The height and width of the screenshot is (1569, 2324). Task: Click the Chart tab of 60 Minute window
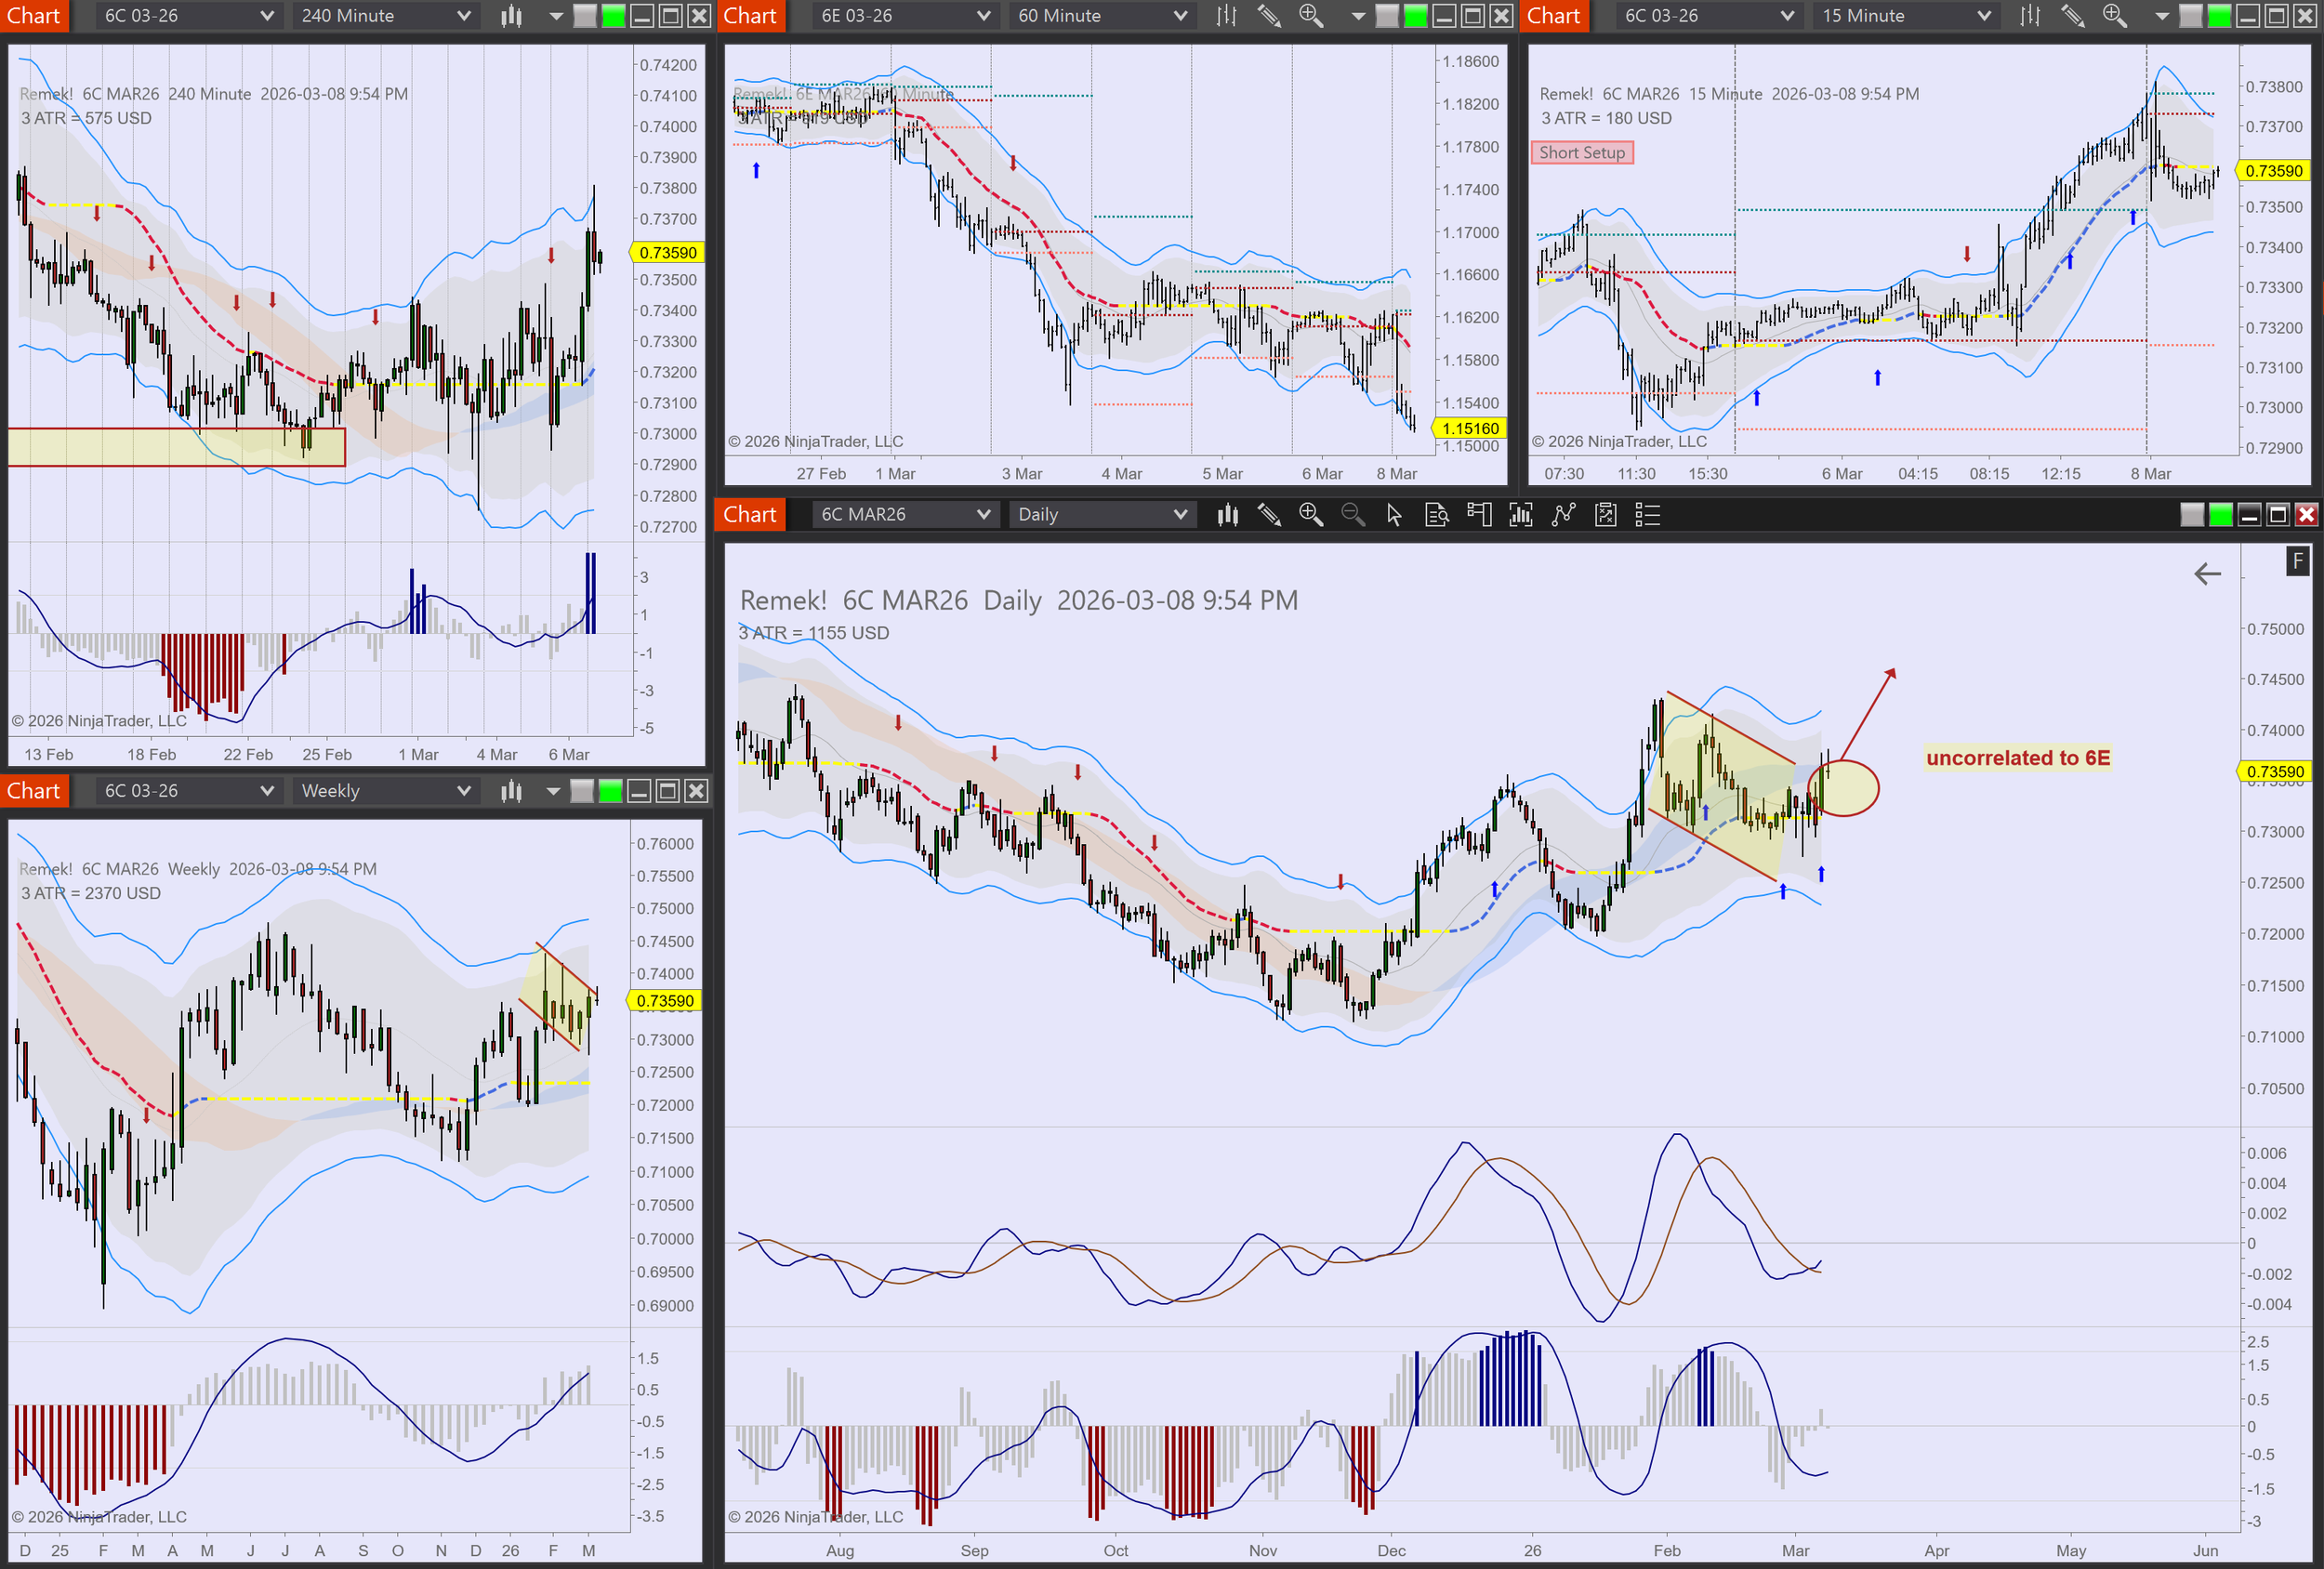pyautogui.click(x=749, y=16)
